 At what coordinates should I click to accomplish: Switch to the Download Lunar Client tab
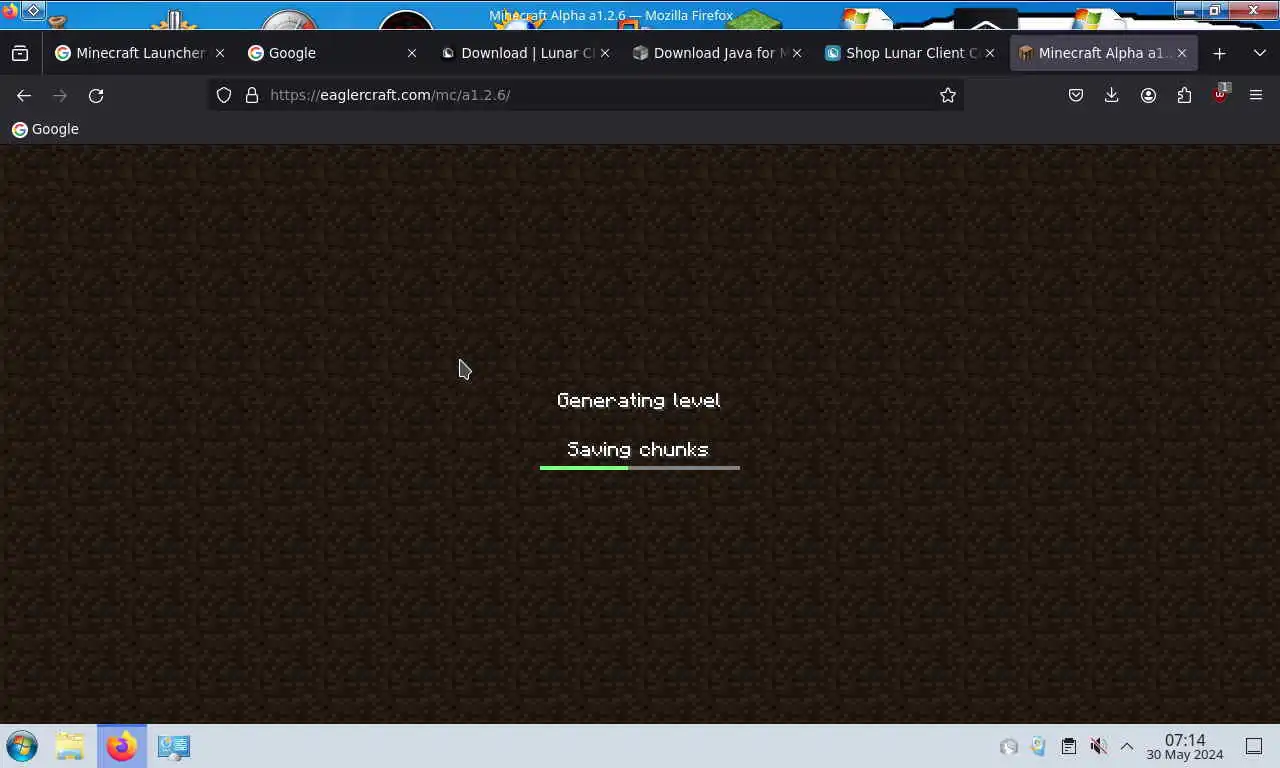click(524, 53)
